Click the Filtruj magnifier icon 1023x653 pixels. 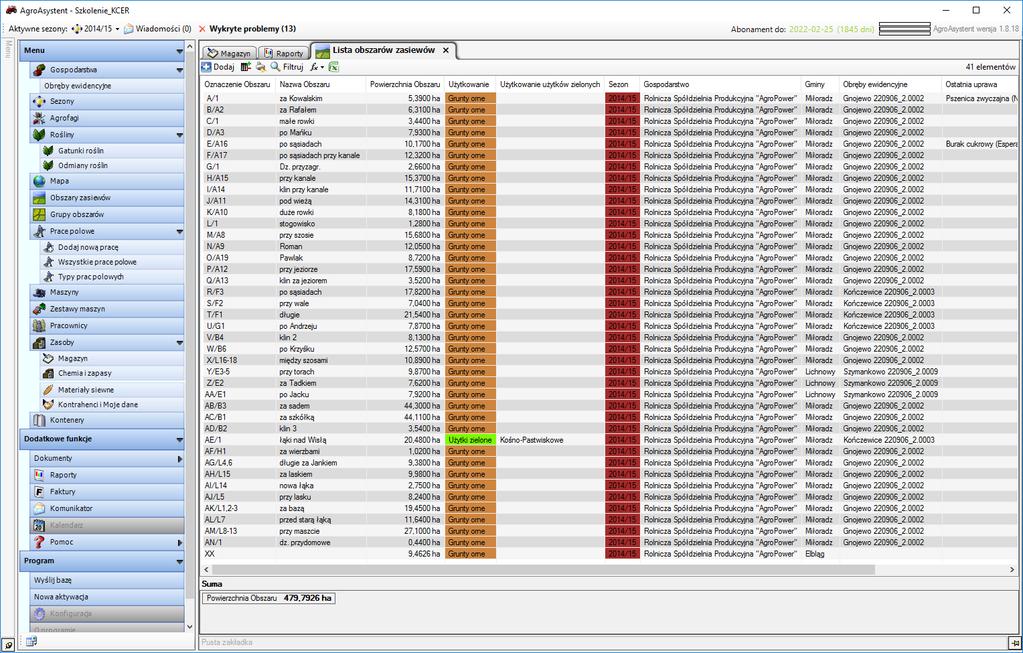(x=275, y=67)
